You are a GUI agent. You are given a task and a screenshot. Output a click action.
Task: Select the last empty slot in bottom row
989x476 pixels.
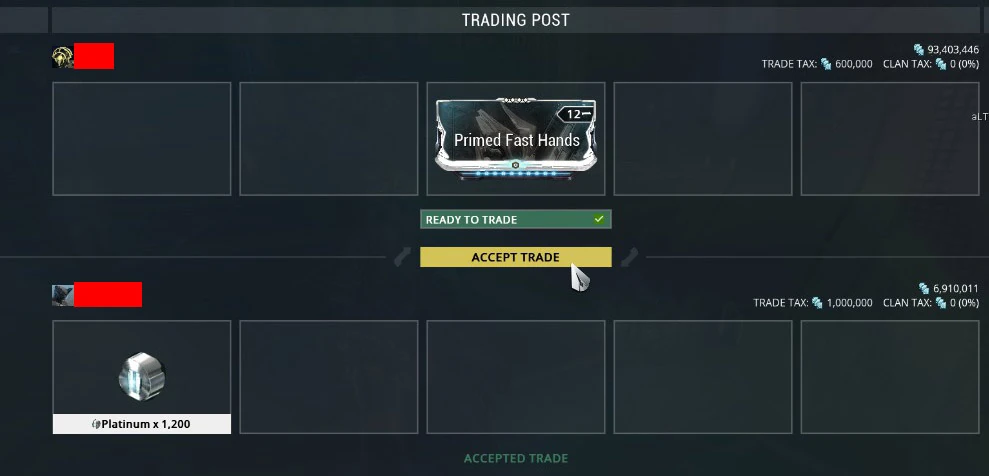coord(890,377)
